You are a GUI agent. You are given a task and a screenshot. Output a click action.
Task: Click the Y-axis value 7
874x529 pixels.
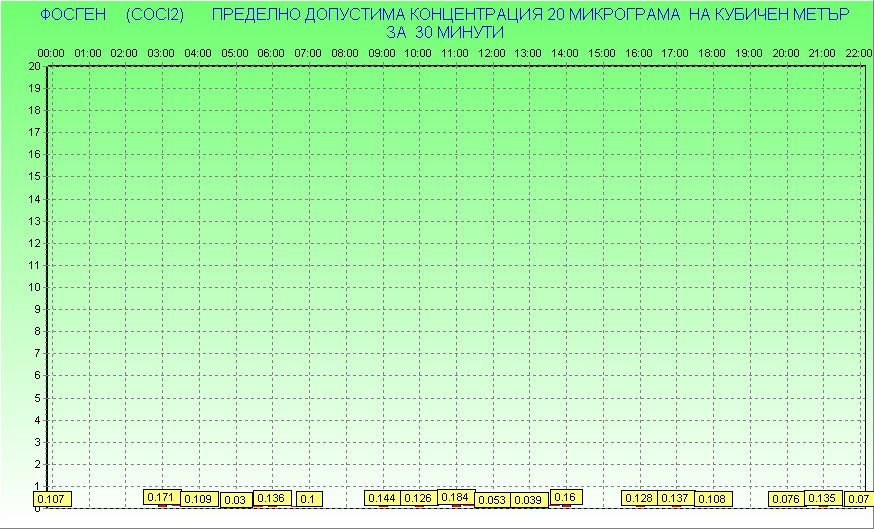coord(37,353)
